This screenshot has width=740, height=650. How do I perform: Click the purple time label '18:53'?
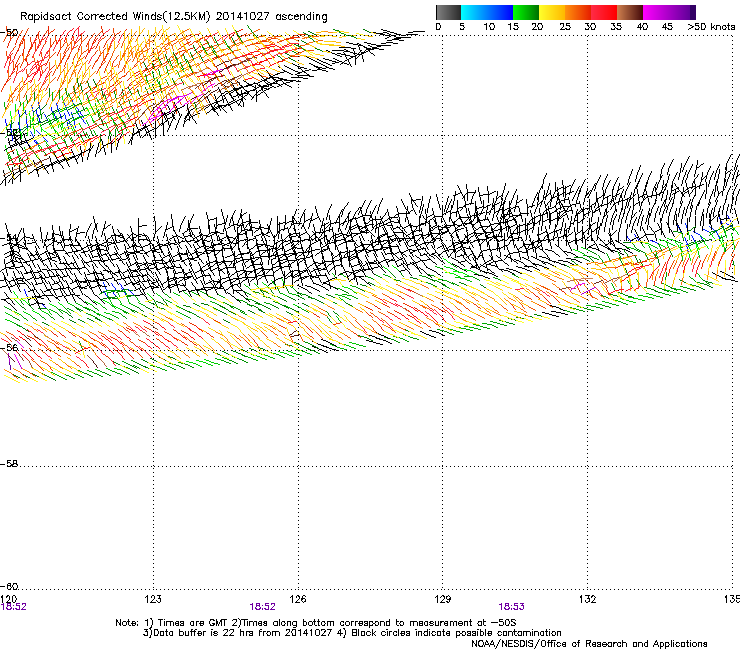pos(512,607)
